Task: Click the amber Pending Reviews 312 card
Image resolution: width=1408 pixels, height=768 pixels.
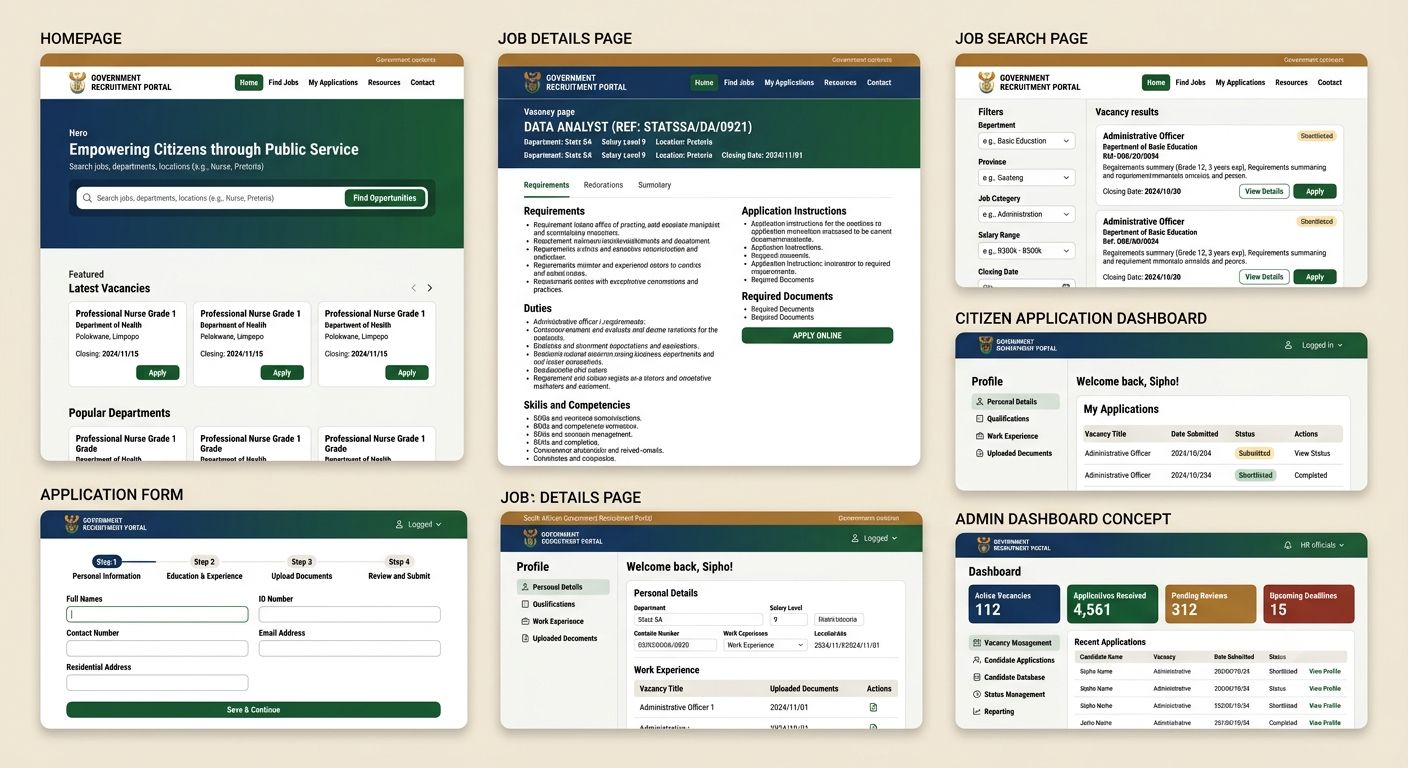Action: click(x=1210, y=604)
